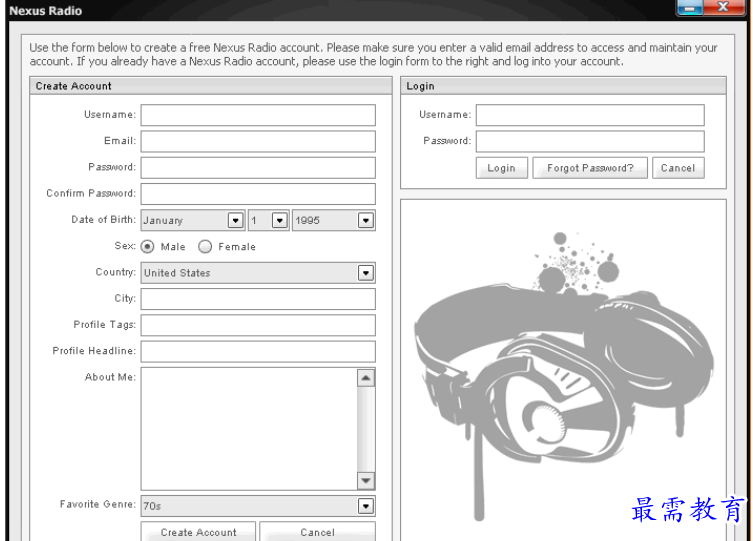Focus the Profile Headline field
Screen dimensions: 753x541
coord(258,351)
